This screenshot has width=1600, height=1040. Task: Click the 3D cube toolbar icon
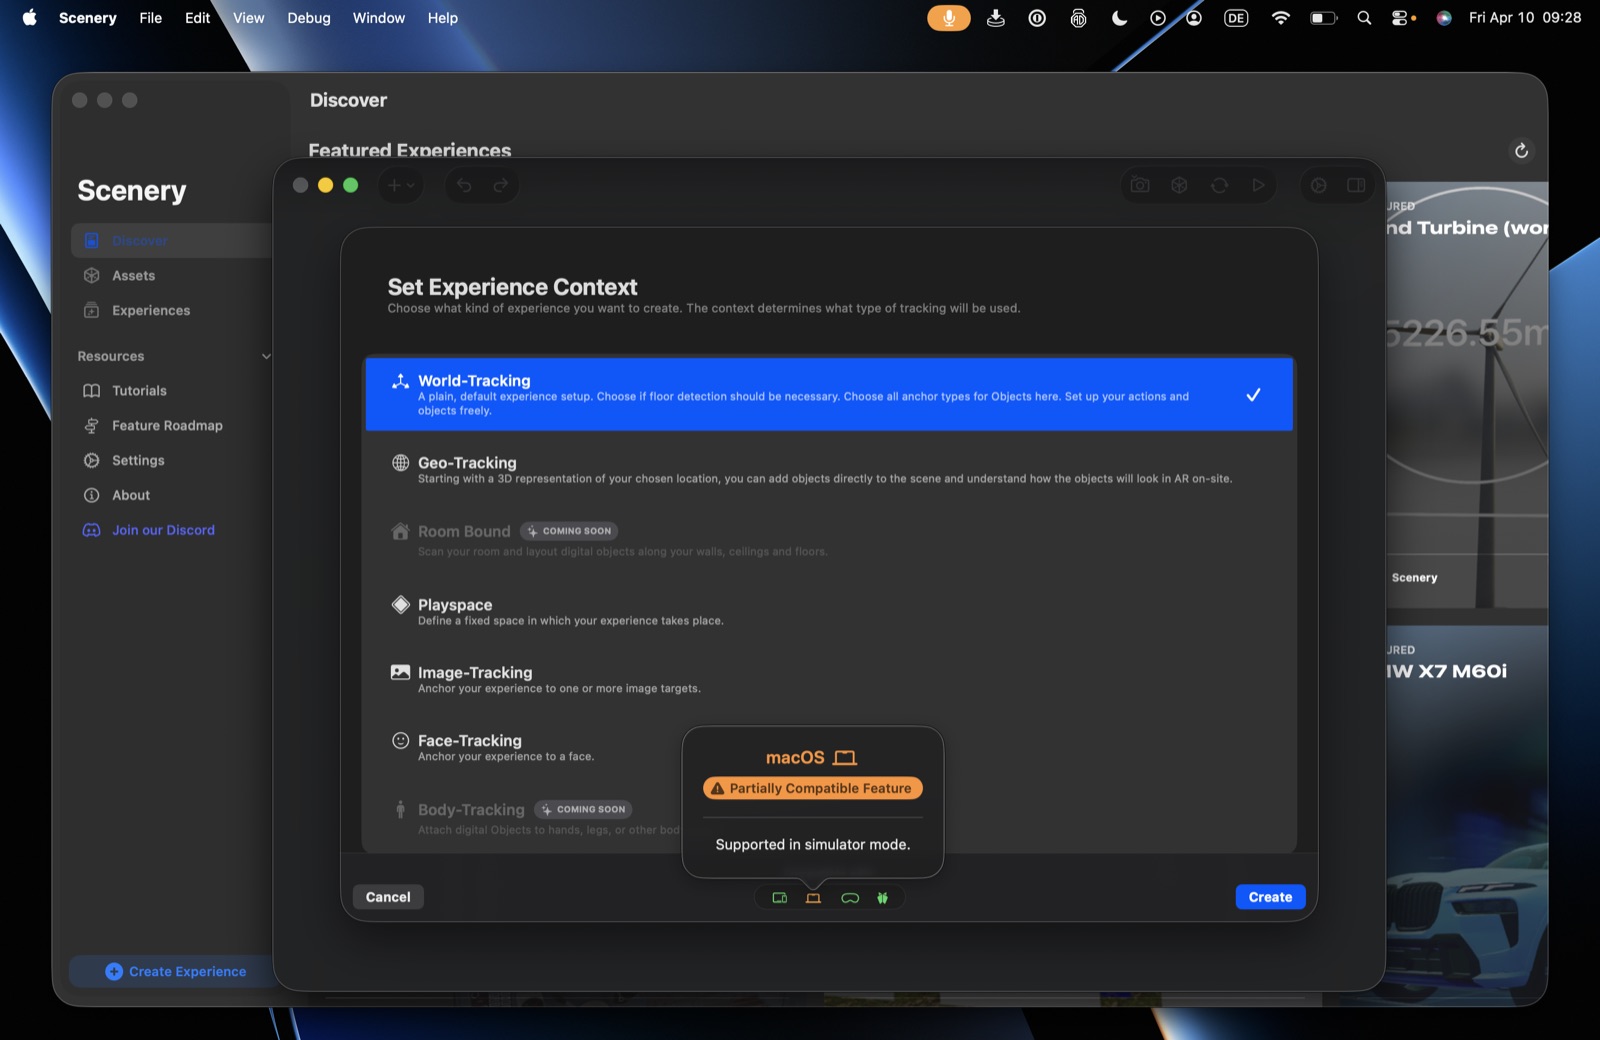pyautogui.click(x=1180, y=185)
